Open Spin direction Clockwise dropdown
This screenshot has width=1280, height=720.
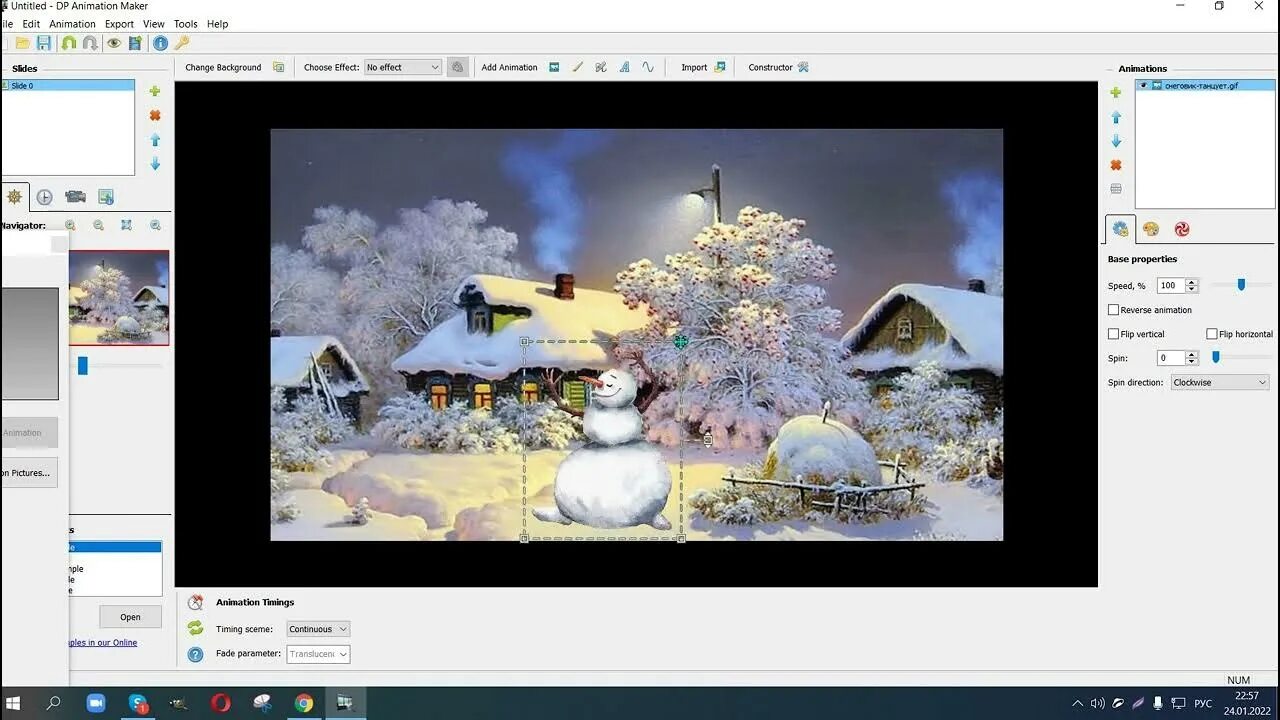pos(1219,382)
